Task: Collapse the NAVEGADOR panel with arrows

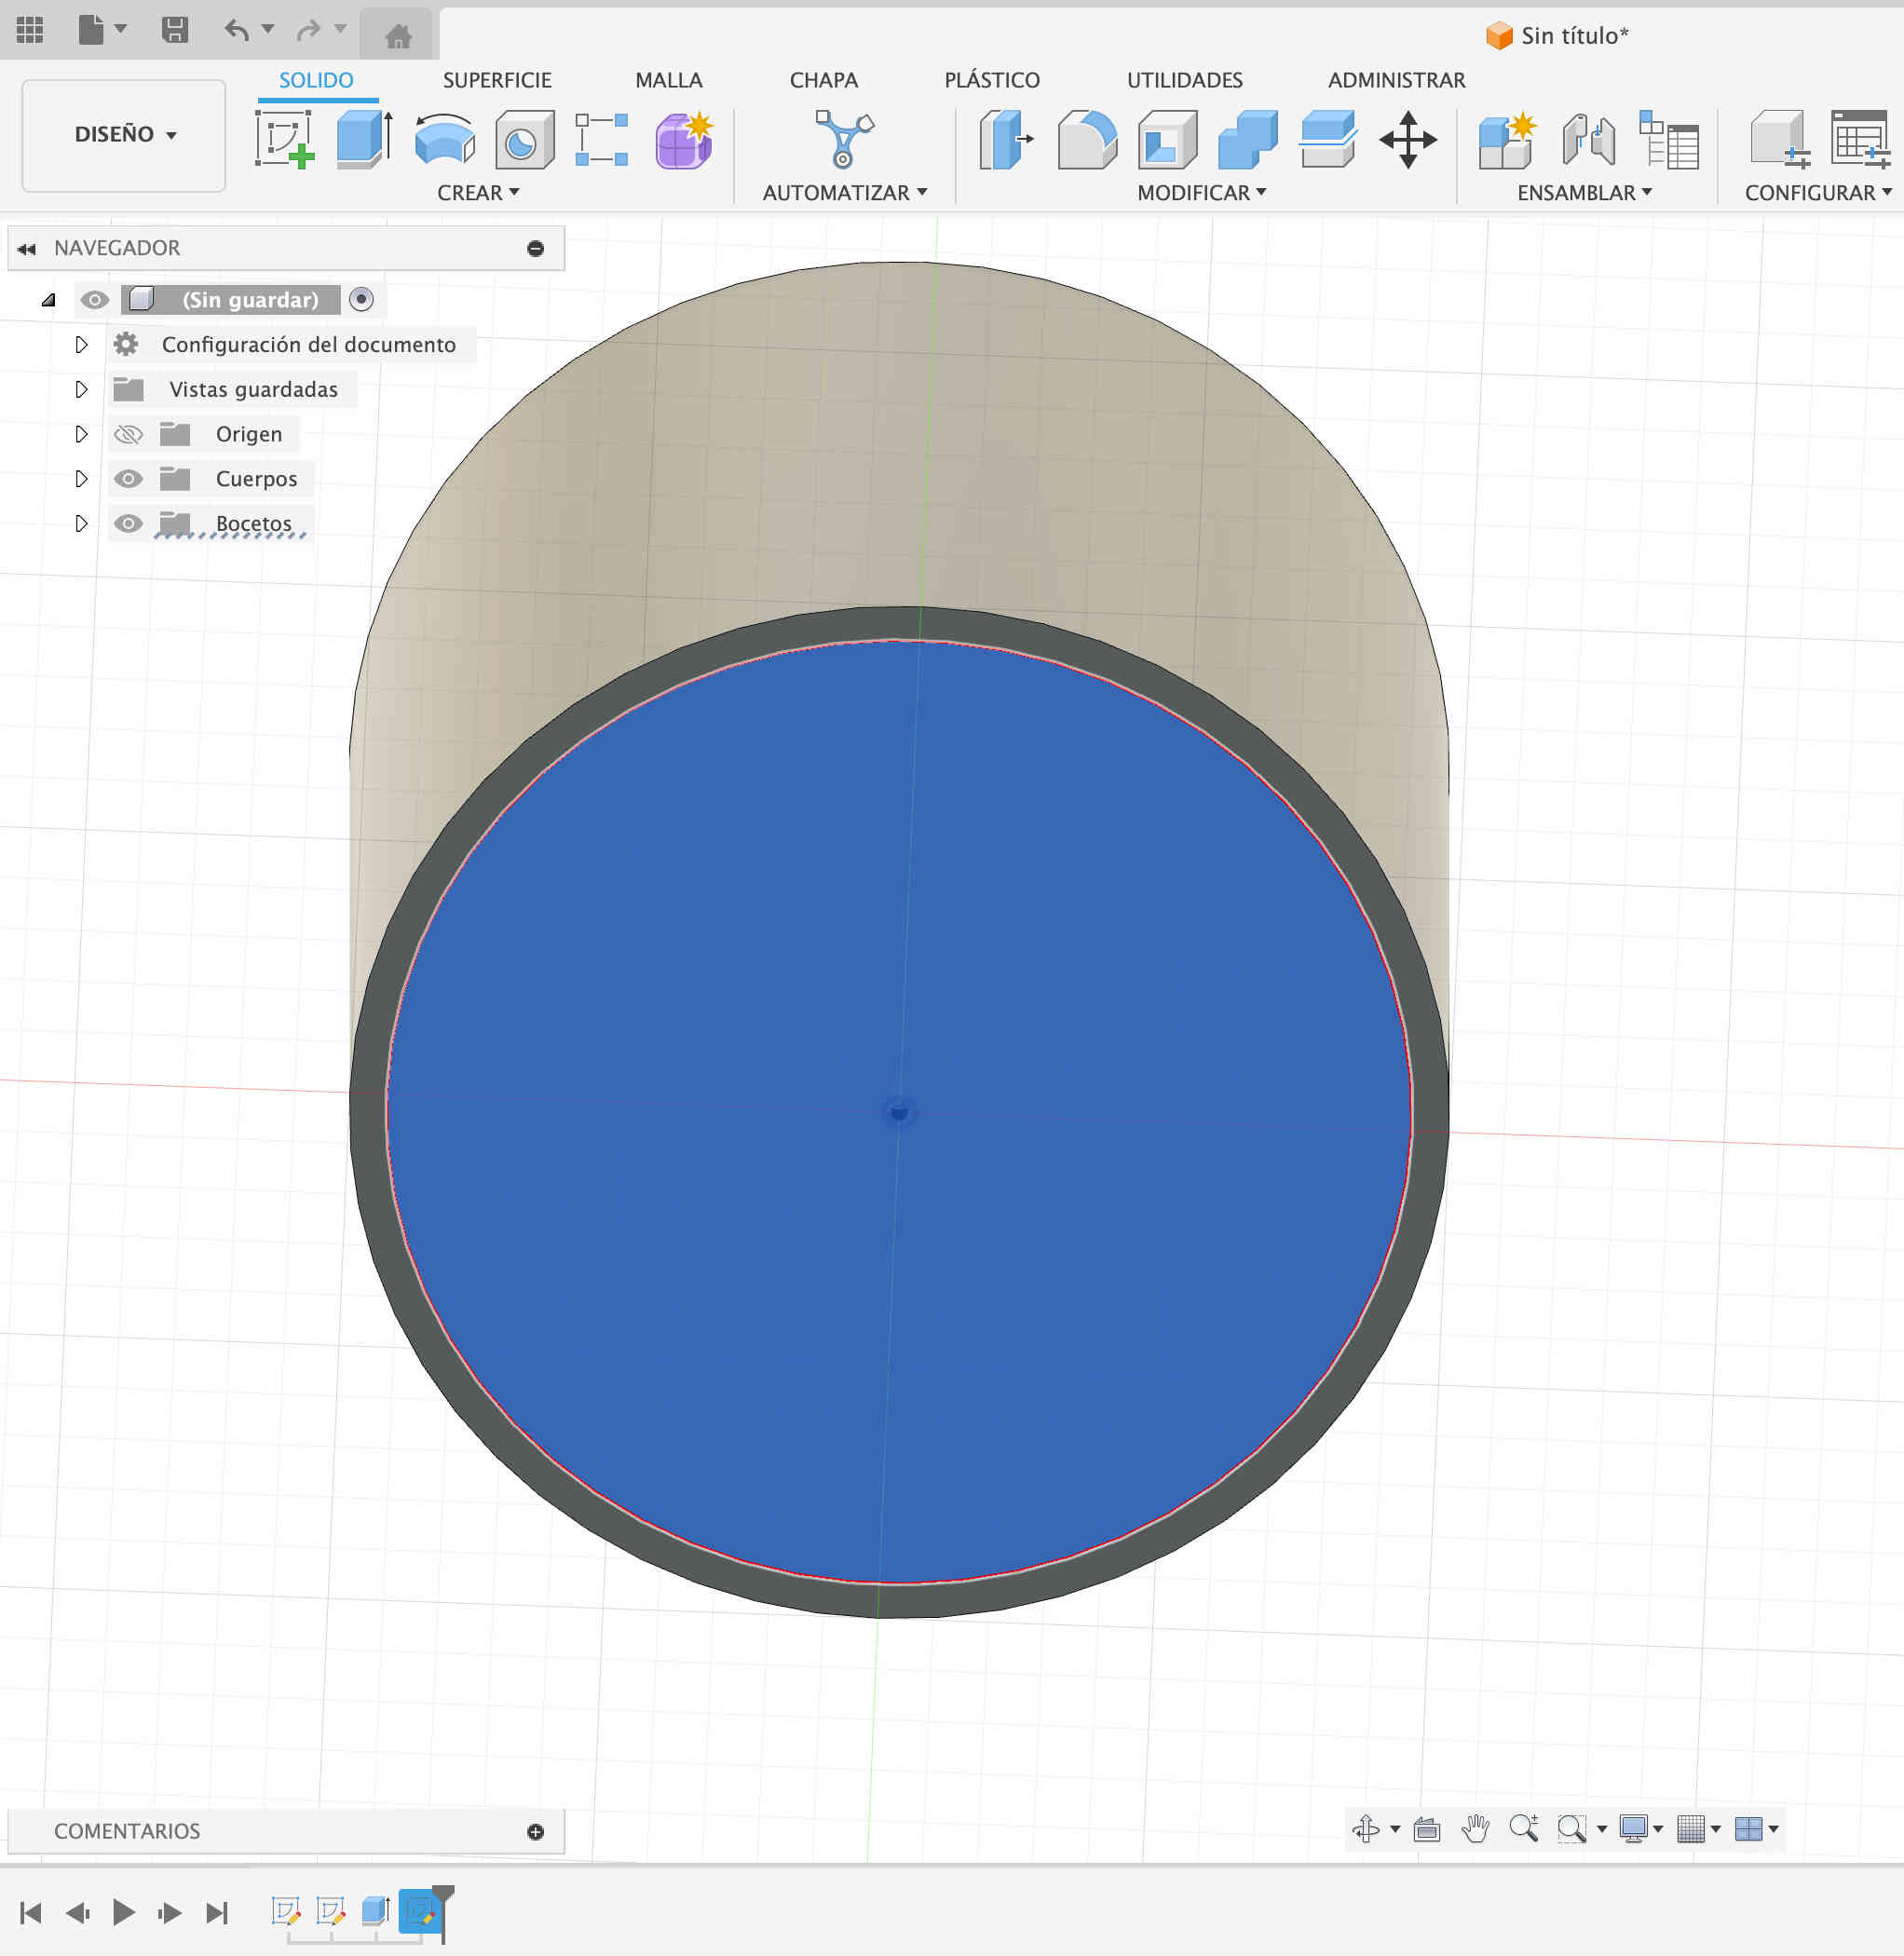Action: click(27, 248)
